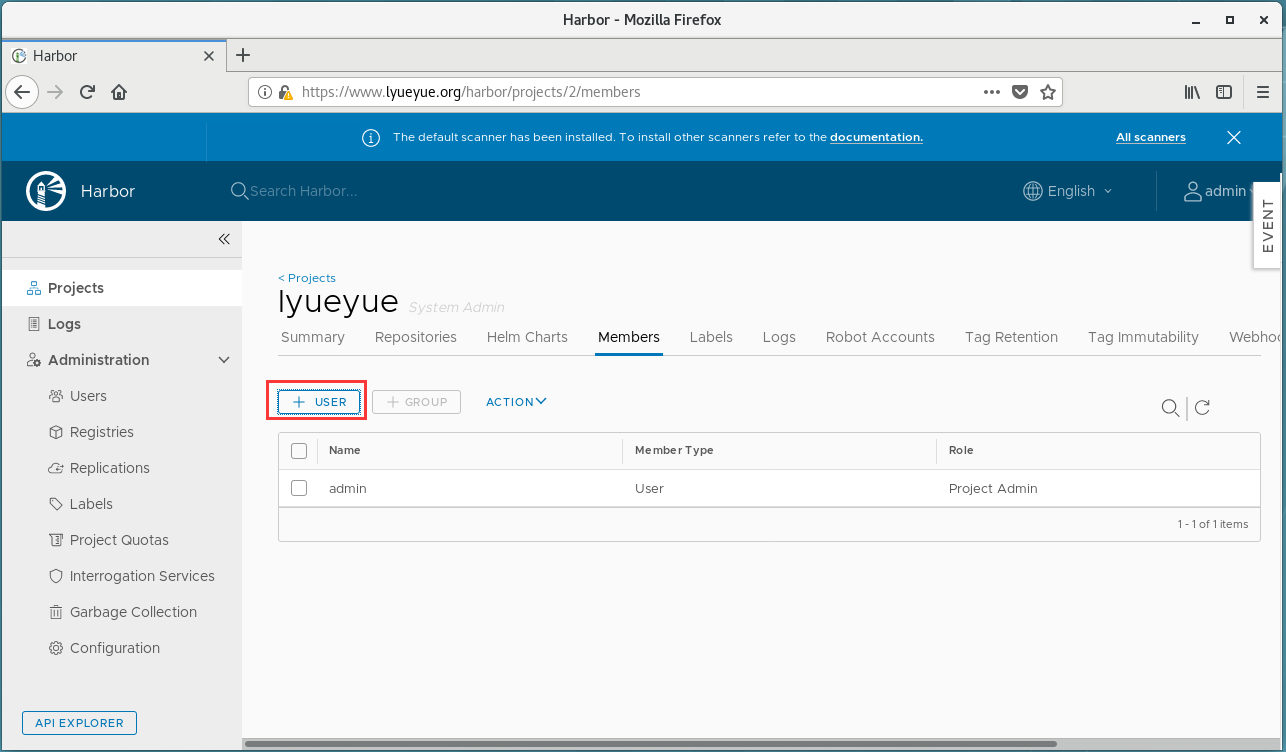Screen dimensions: 1286x752
Task: Click the + GROUP button
Action: (416, 402)
